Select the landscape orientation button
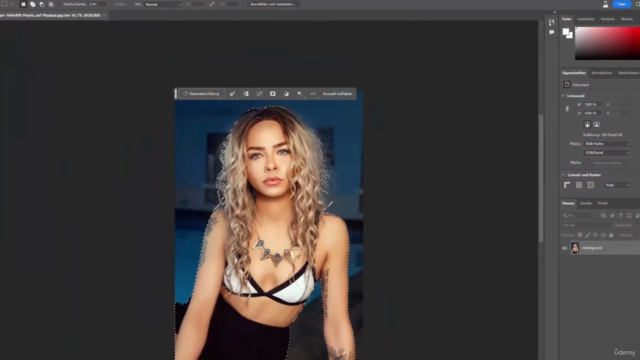 pyautogui.click(x=596, y=124)
